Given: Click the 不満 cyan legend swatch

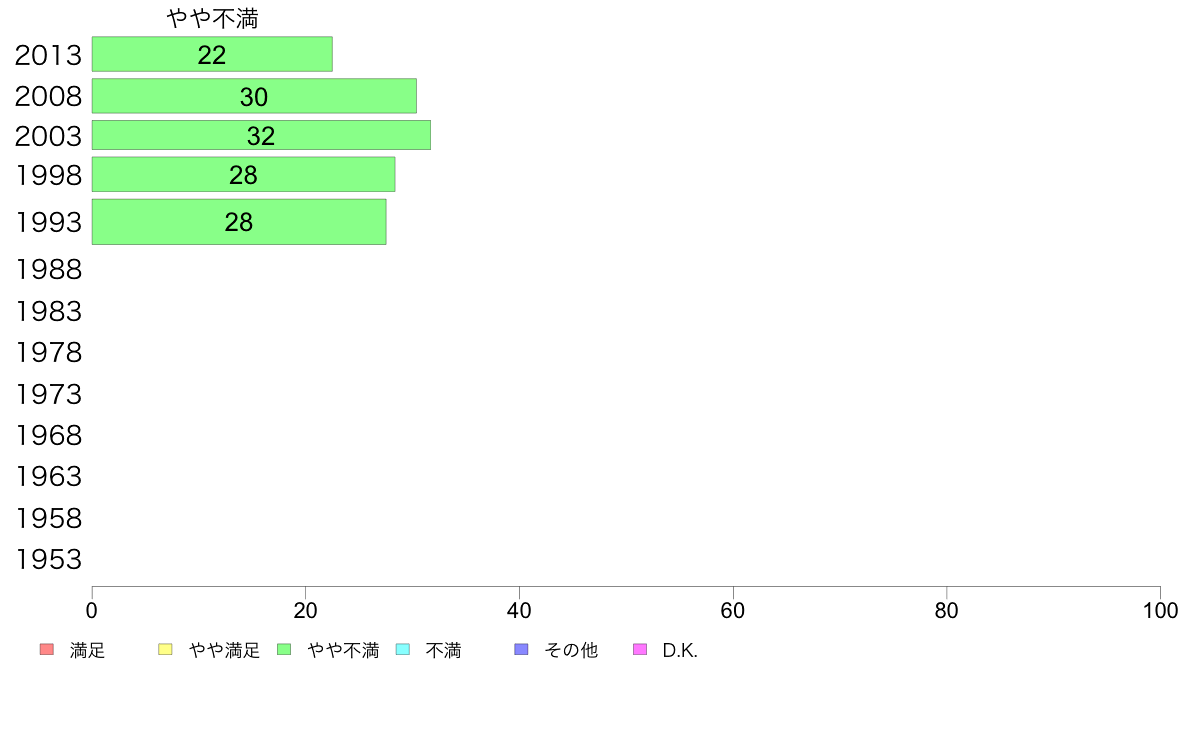Looking at the screenshot, I should [403, 650].
